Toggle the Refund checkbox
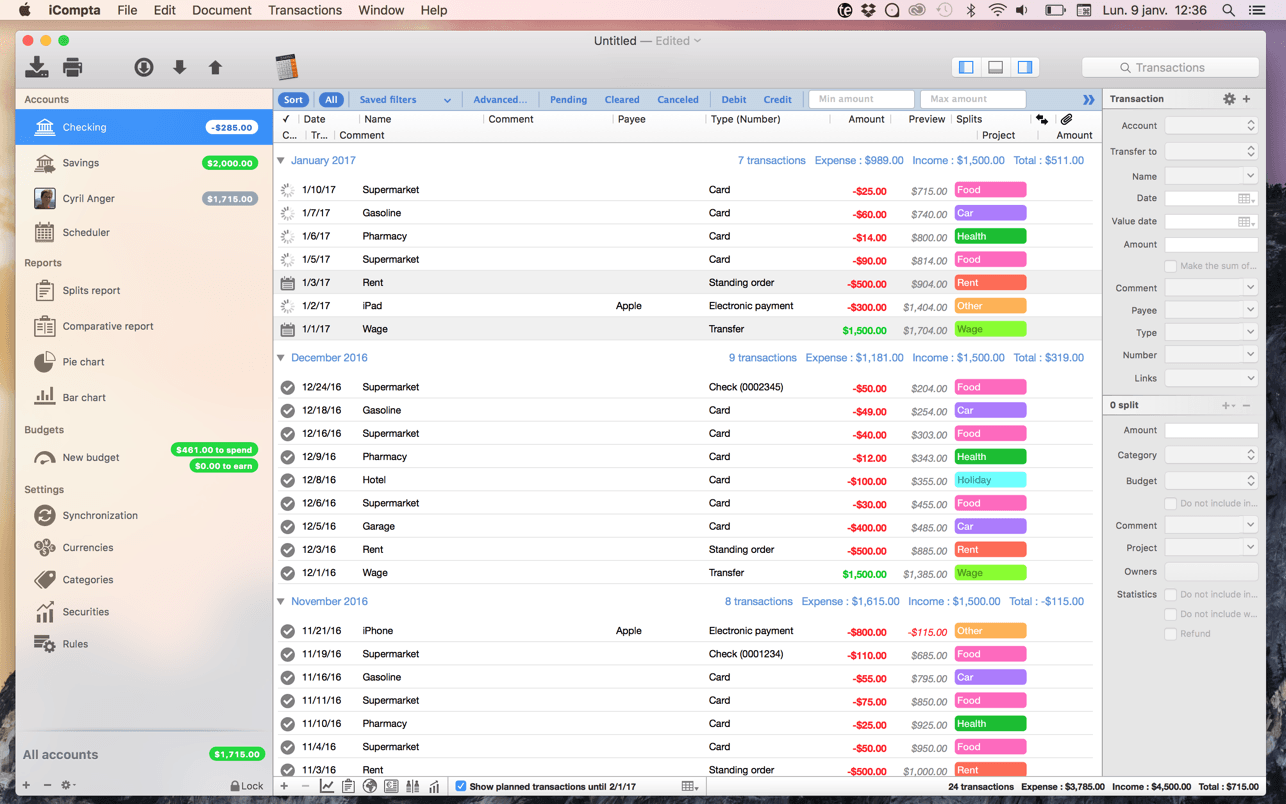Image resolution: width=1286 pixels, height=804 pixels. (x=1170, y=633)
